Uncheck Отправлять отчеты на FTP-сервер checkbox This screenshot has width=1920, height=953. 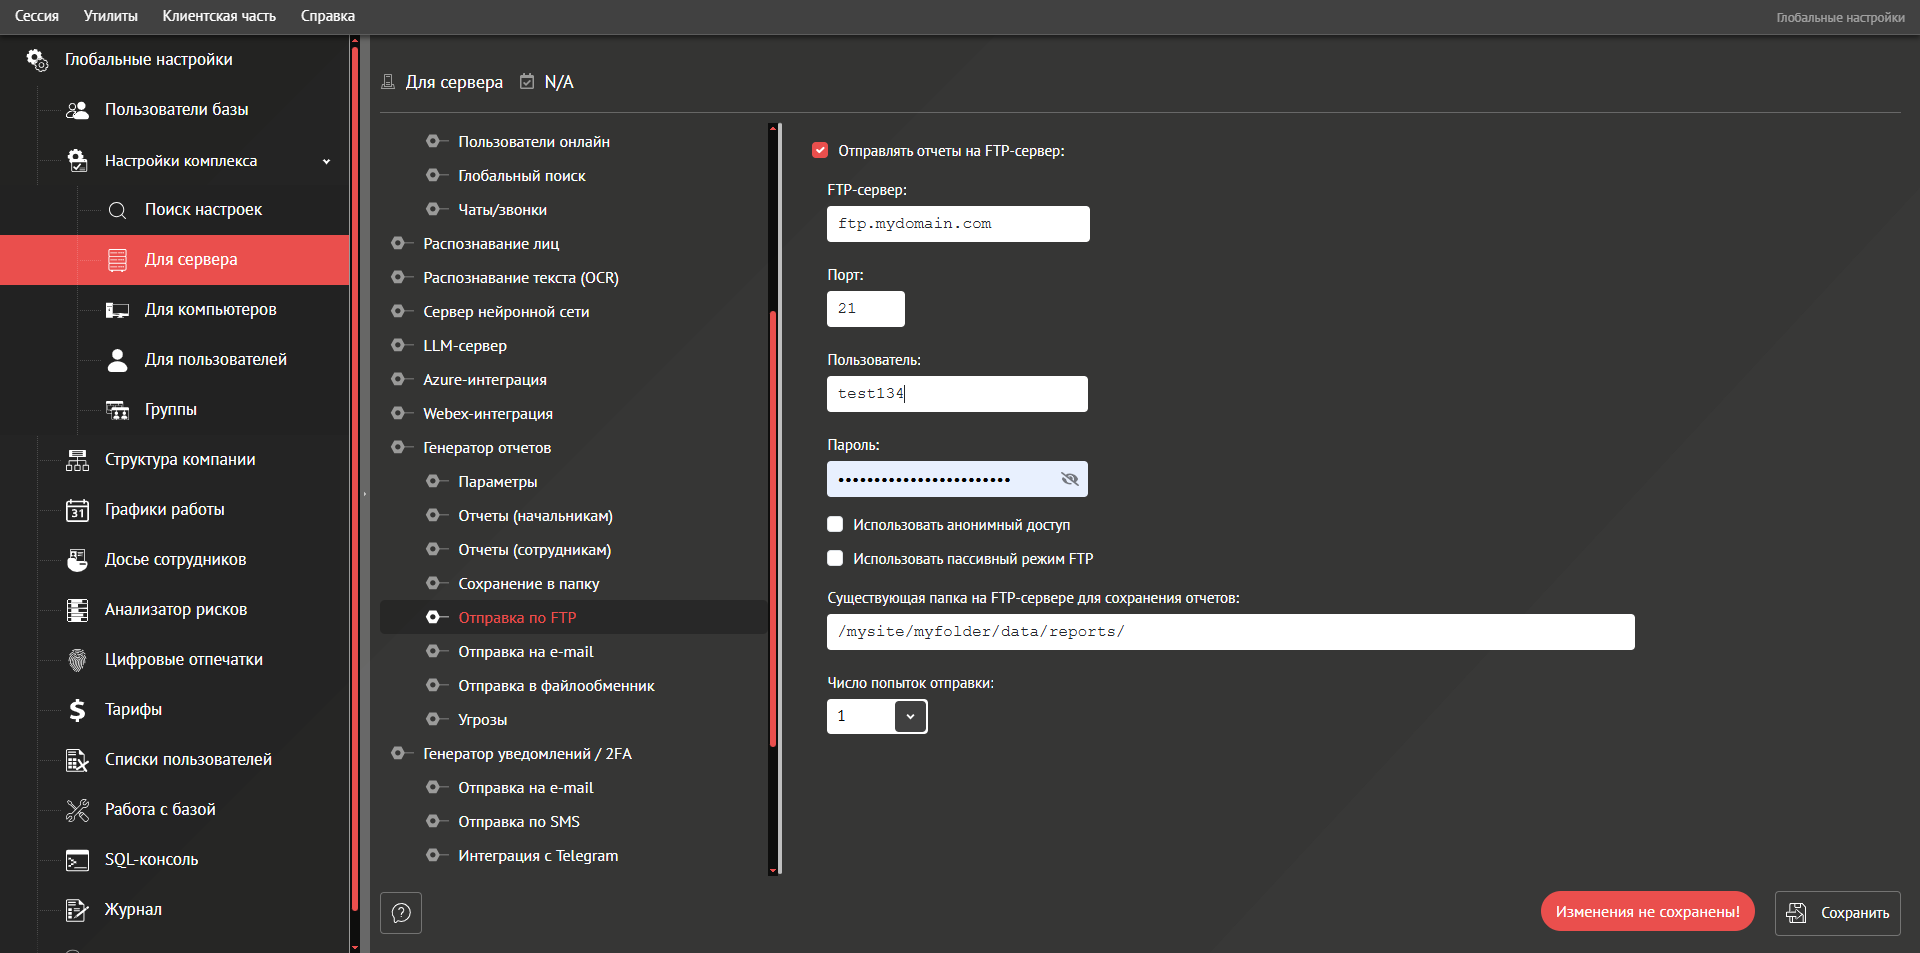click(820, 151)
